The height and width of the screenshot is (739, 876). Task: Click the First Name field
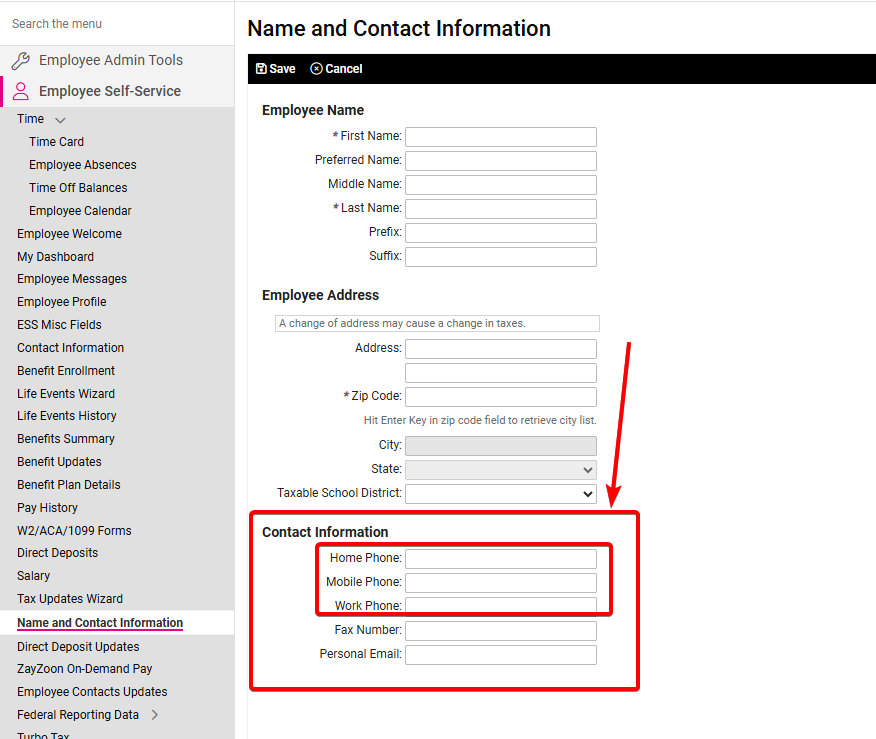(x=501, y=137)
